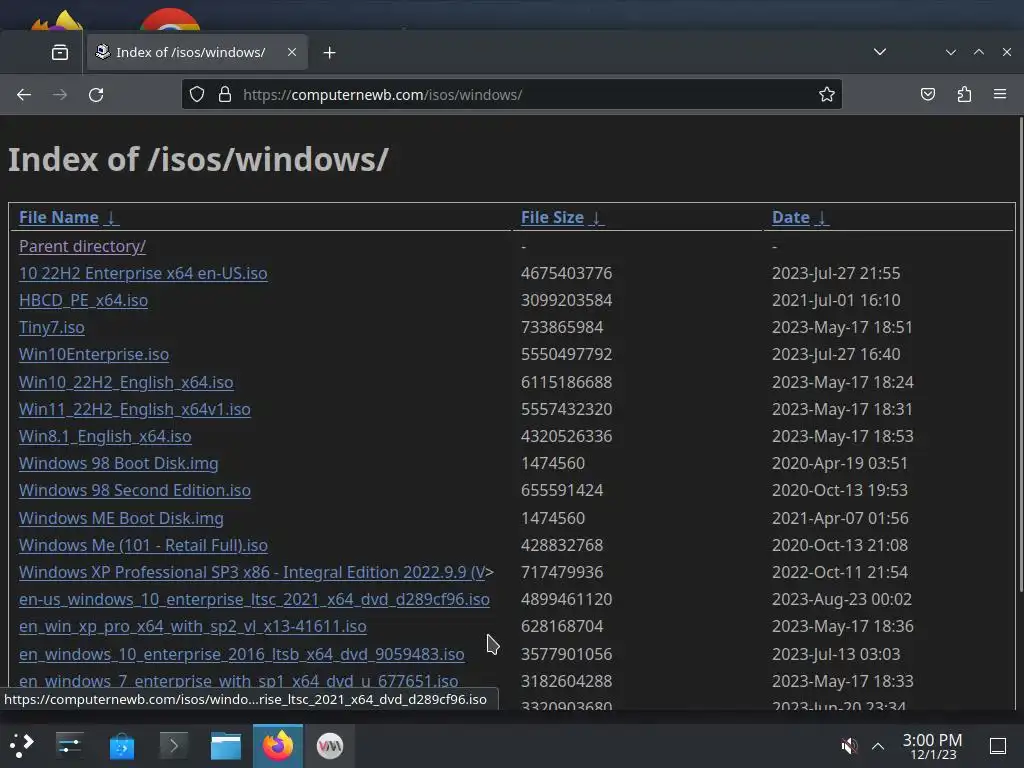Viewport: 1024px width, 768px height.
Task: Download Windows ME Boot Disk.img
Action: [121, 518]
